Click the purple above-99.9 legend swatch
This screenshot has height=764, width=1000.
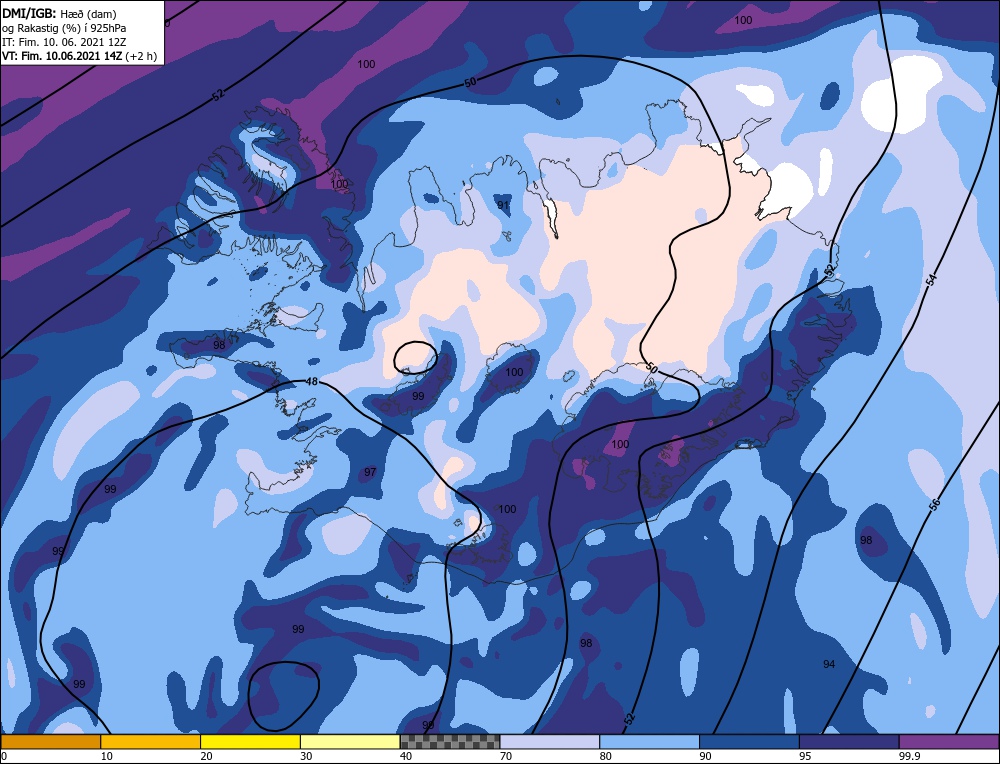click(x=949, y=741)
